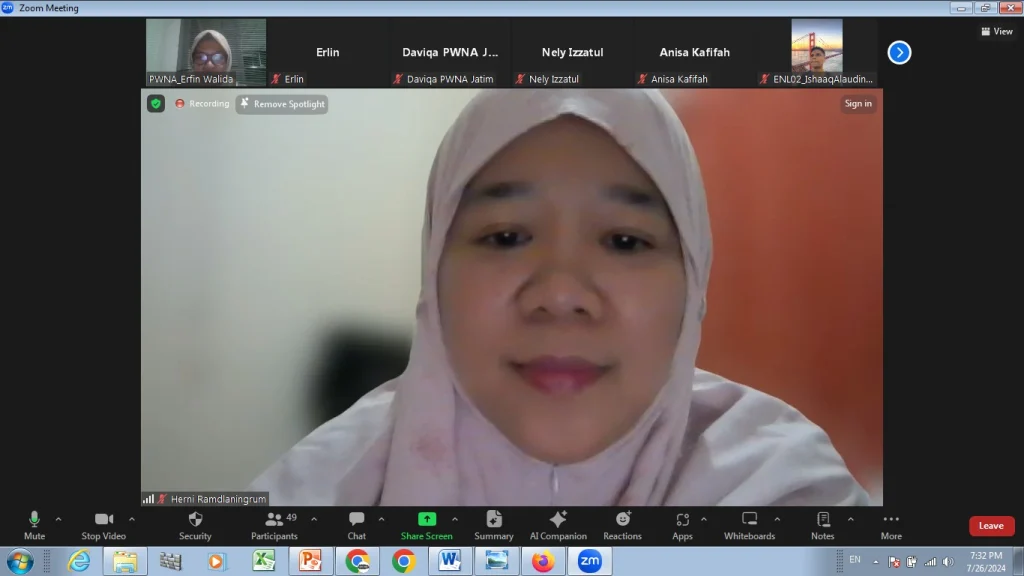This screenshot has width=1024, height=576.
Task: Open the Notes feature
Action: pyautogui.click(x=822, y=525)
